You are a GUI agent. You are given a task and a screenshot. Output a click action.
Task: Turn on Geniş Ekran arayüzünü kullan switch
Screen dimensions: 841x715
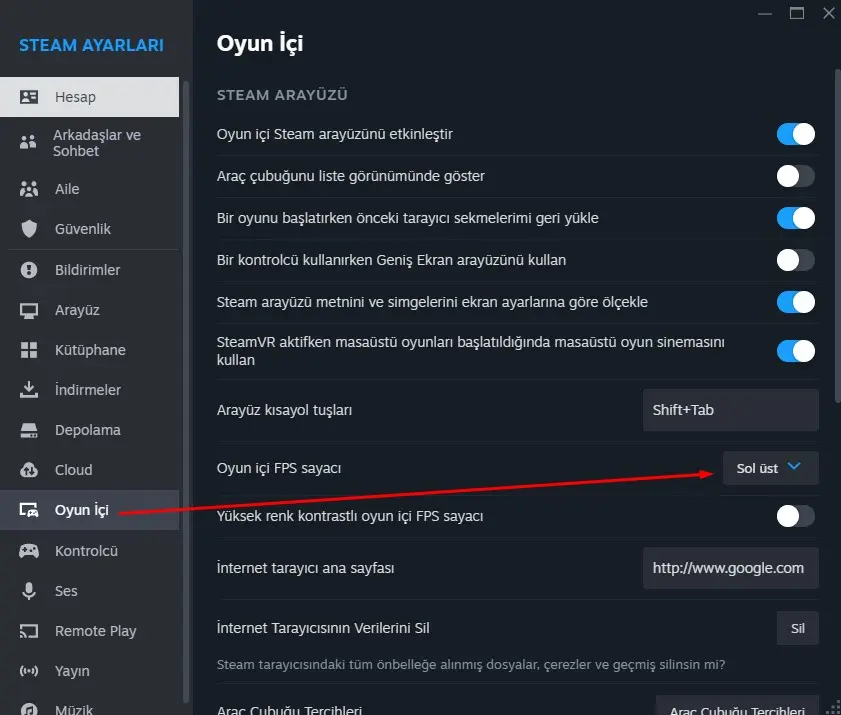click(x=796, y=260)
